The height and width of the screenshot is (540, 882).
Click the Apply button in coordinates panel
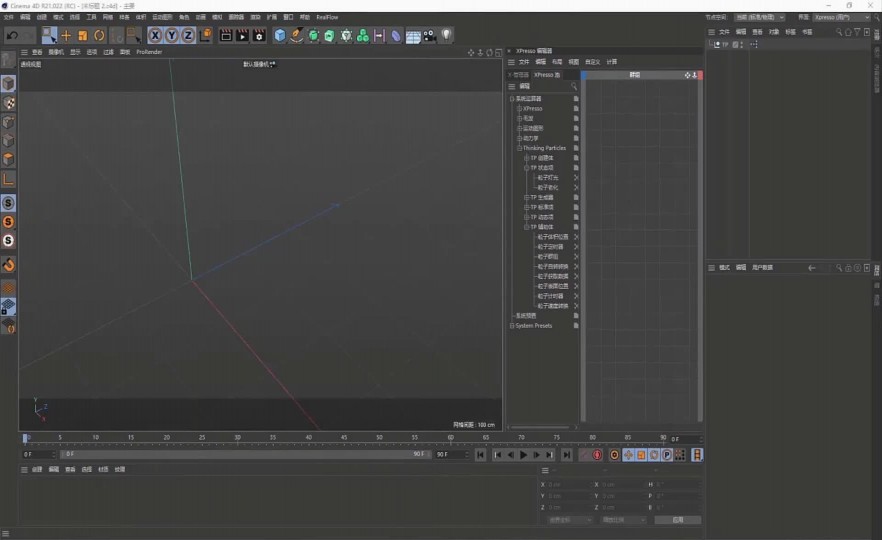pyautogui.click(x=678, y=520)
